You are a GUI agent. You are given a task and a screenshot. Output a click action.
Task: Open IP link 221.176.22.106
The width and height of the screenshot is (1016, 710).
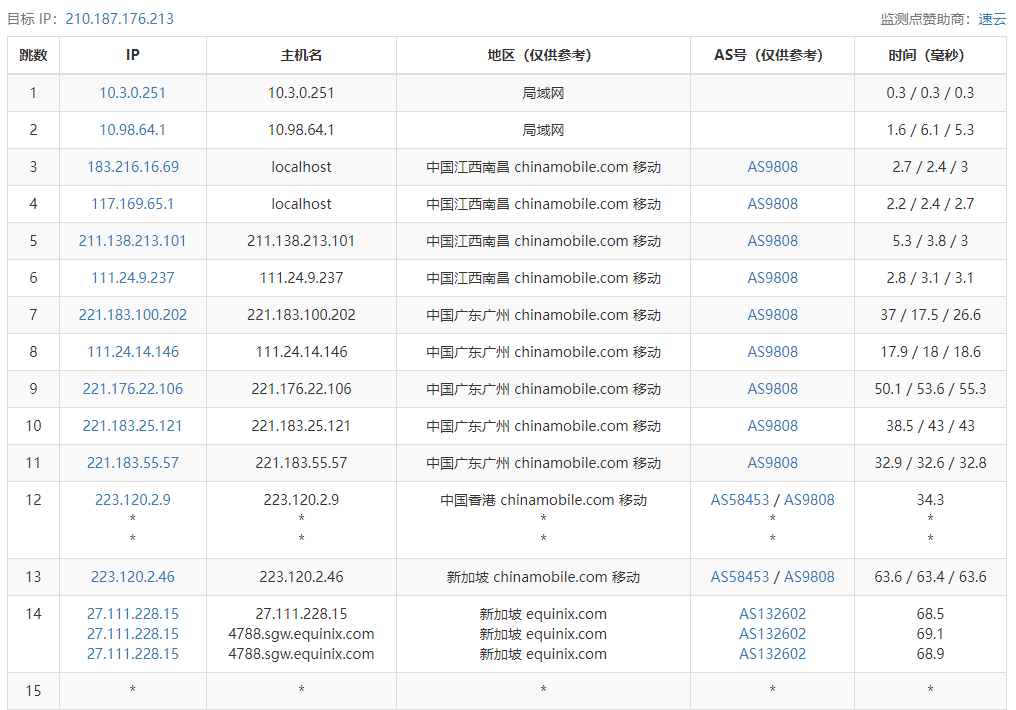133,388
